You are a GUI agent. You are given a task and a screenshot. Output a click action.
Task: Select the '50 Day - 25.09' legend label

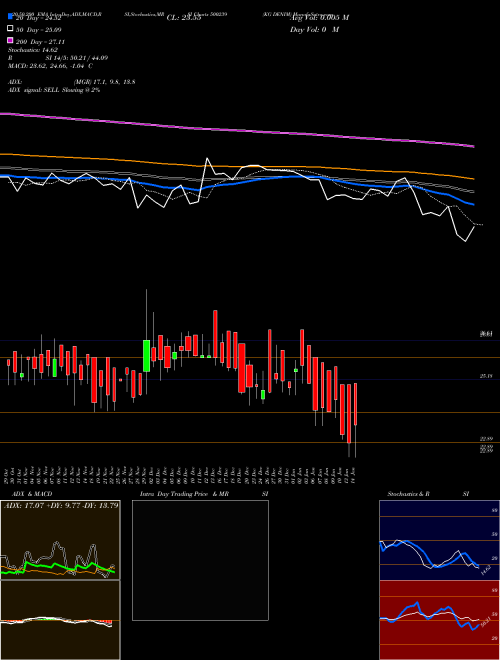39,30
